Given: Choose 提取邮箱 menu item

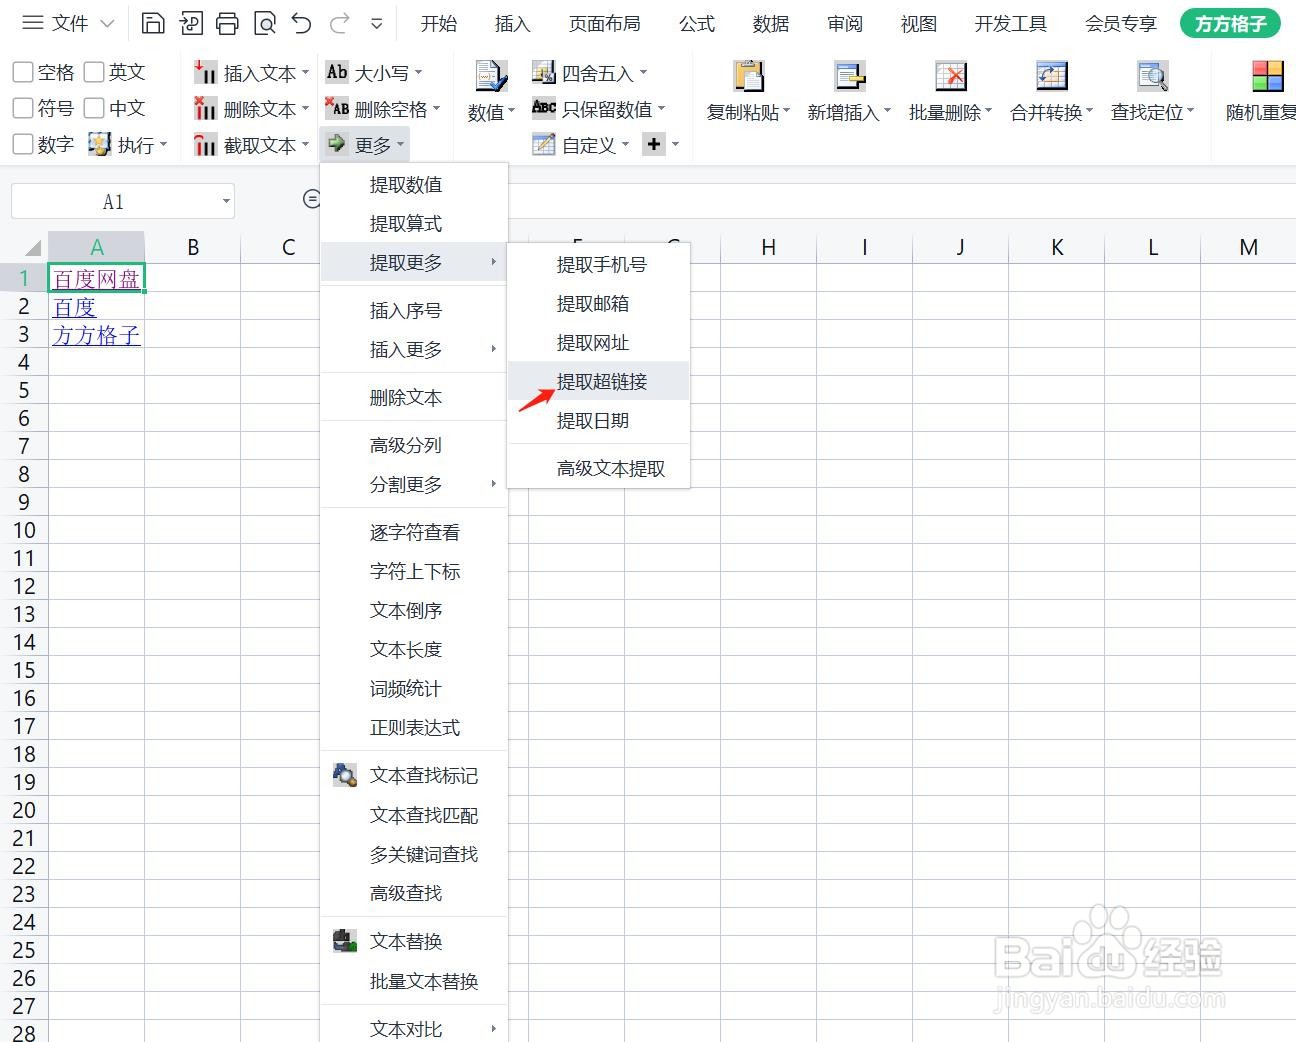Looking at the screenshot, I should tap(599, 303).
